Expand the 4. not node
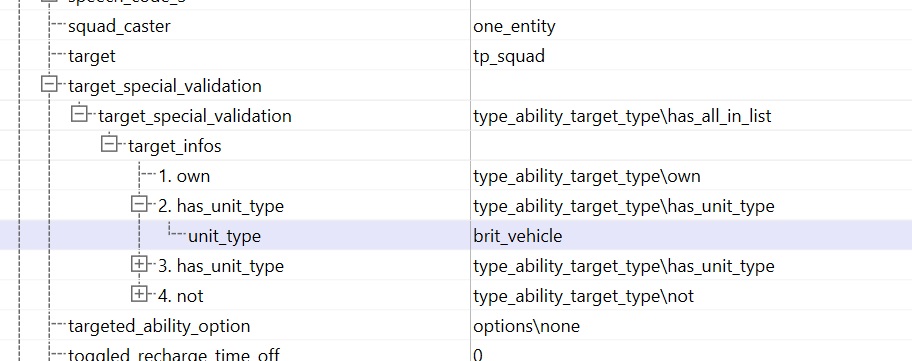The image size is (912, 361). click(x=139, y=295)
